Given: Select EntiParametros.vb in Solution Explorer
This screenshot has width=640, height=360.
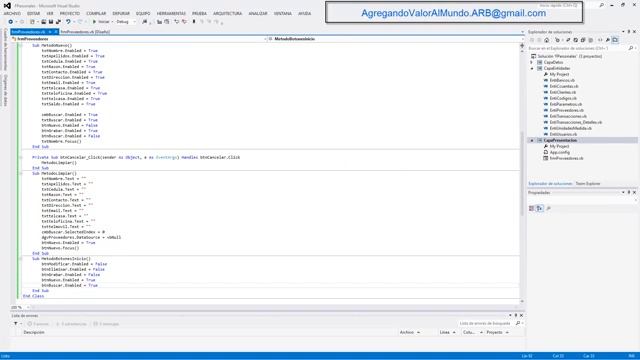Looking at the screenshot, I should click(x=566, y=104).
